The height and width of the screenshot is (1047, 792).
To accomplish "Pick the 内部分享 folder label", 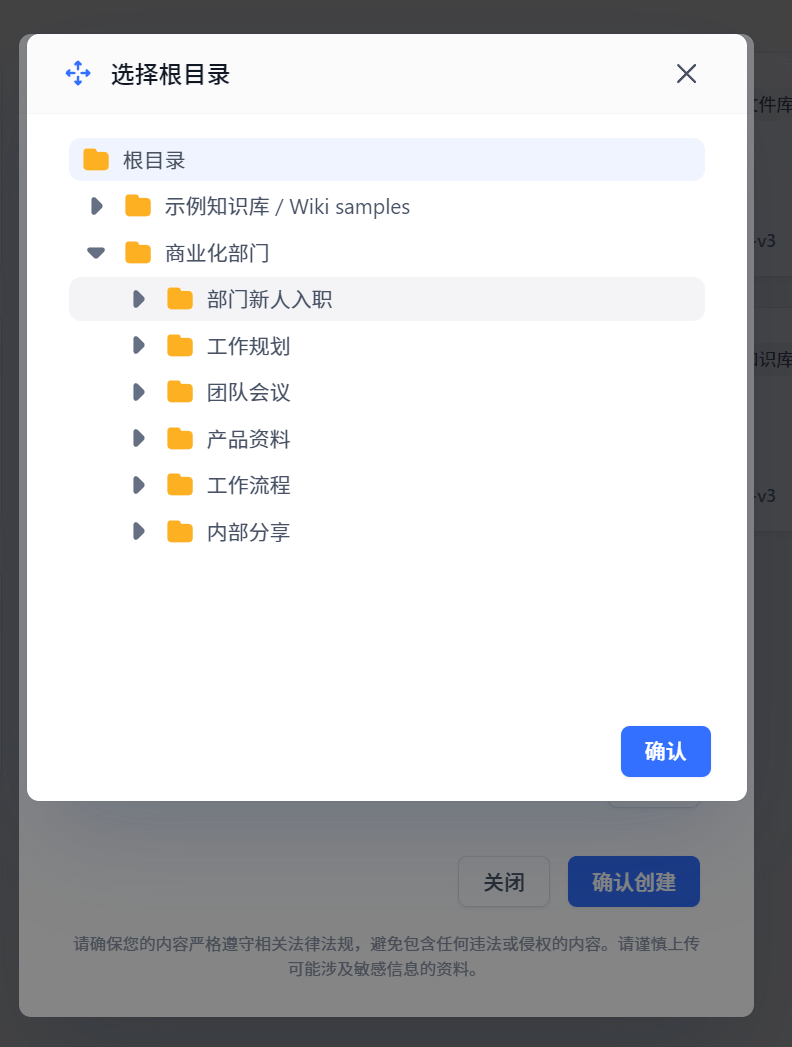I will pos(248,531).
